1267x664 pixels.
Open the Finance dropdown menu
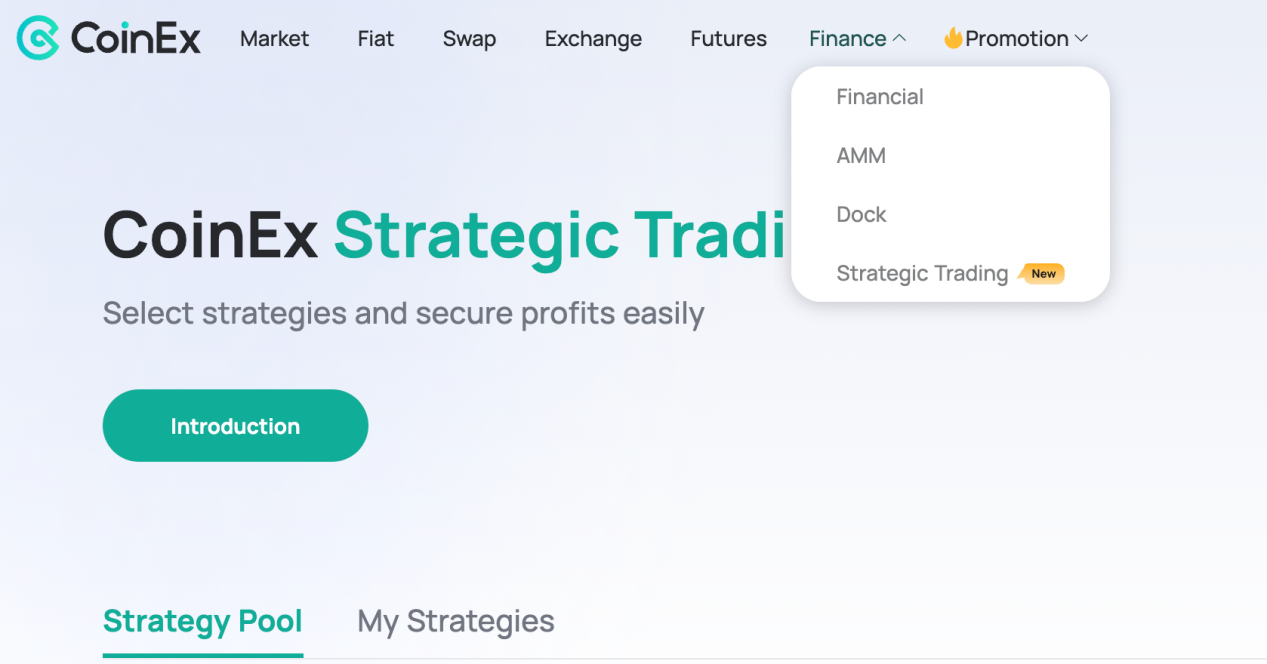coord(848,39)
